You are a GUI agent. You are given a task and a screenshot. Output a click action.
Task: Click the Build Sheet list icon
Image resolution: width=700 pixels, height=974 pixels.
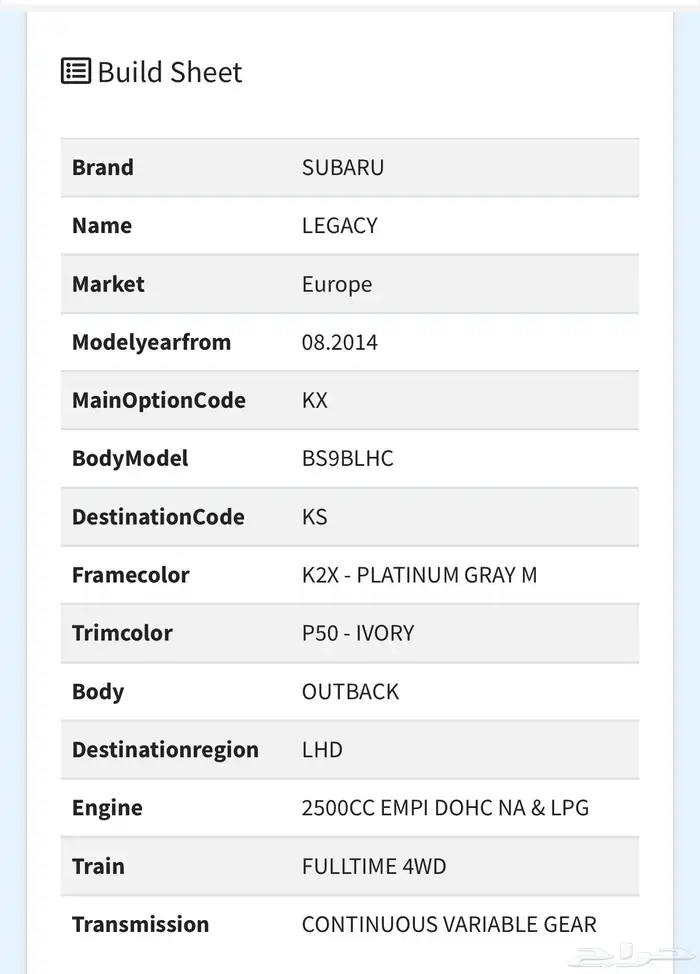click(76, 72)
